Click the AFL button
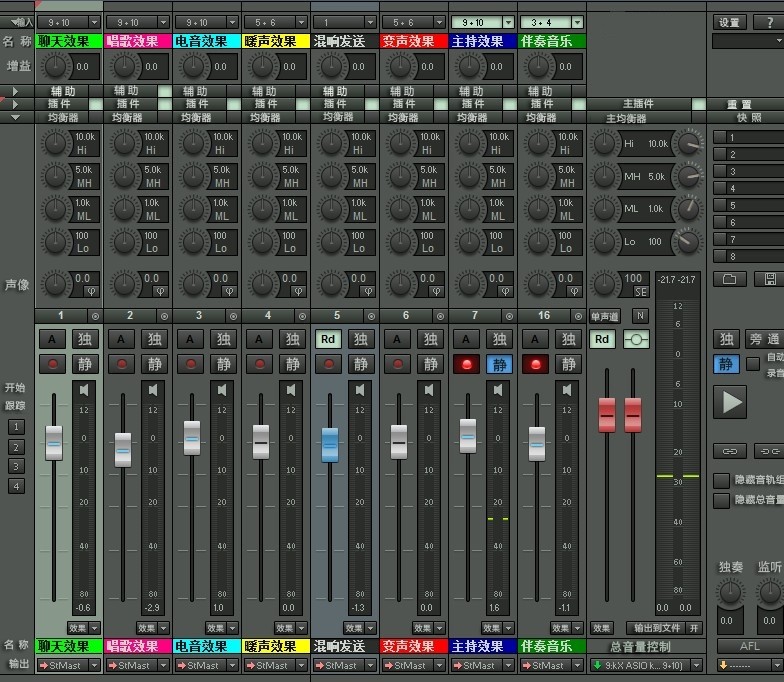 coord(750,646)
